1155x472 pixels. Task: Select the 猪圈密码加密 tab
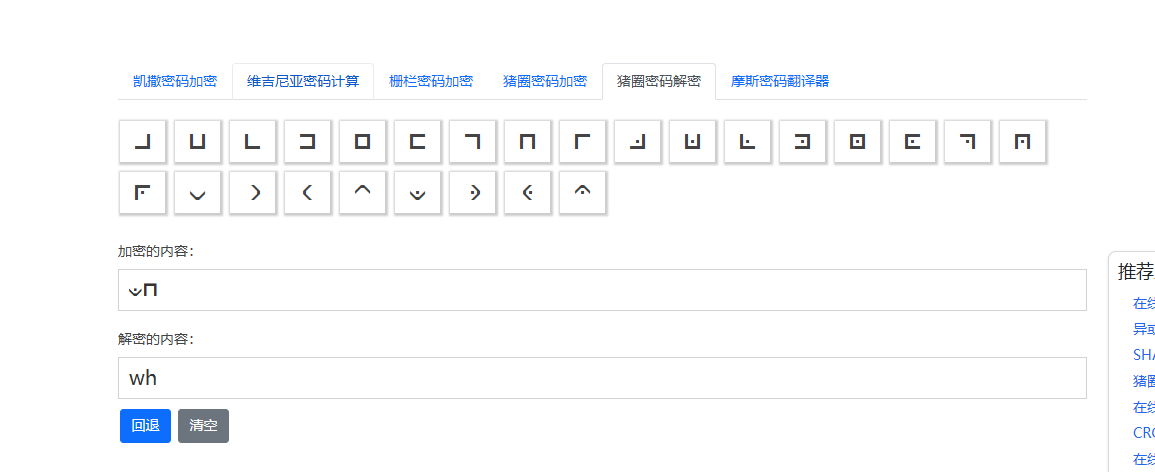(x=545, y=81)
